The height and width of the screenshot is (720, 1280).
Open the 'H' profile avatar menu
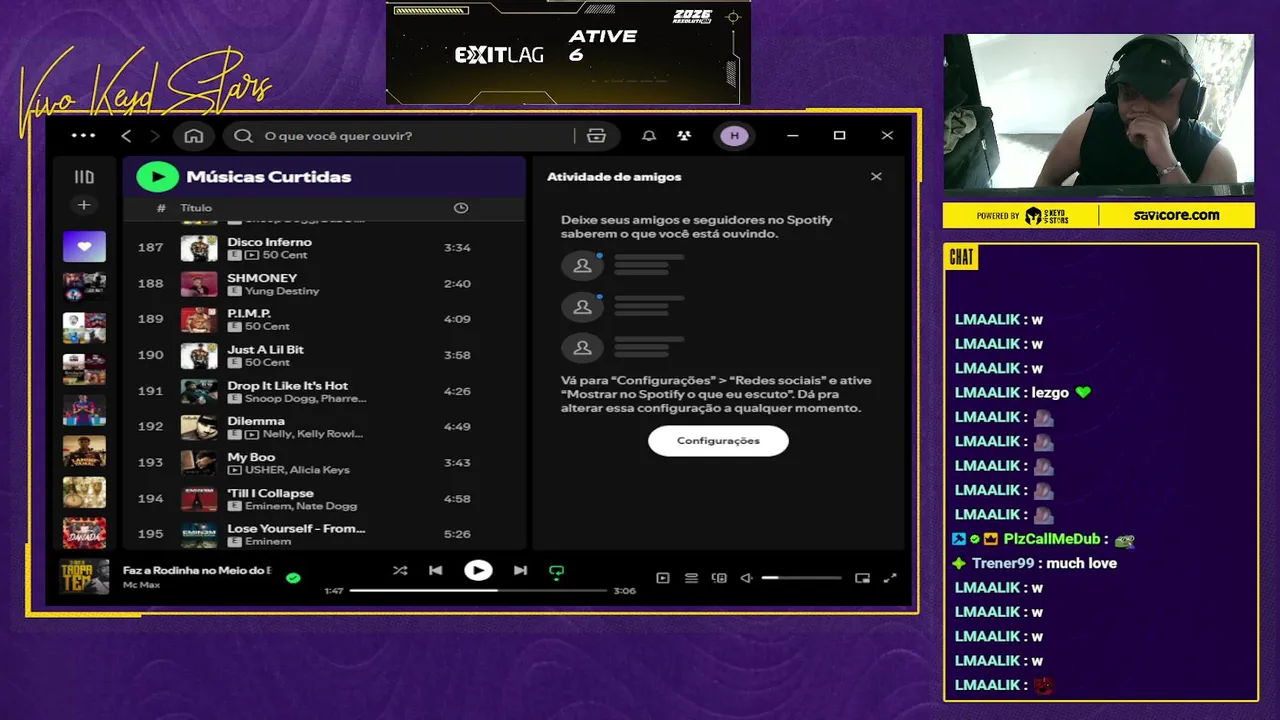pos(734,136)
